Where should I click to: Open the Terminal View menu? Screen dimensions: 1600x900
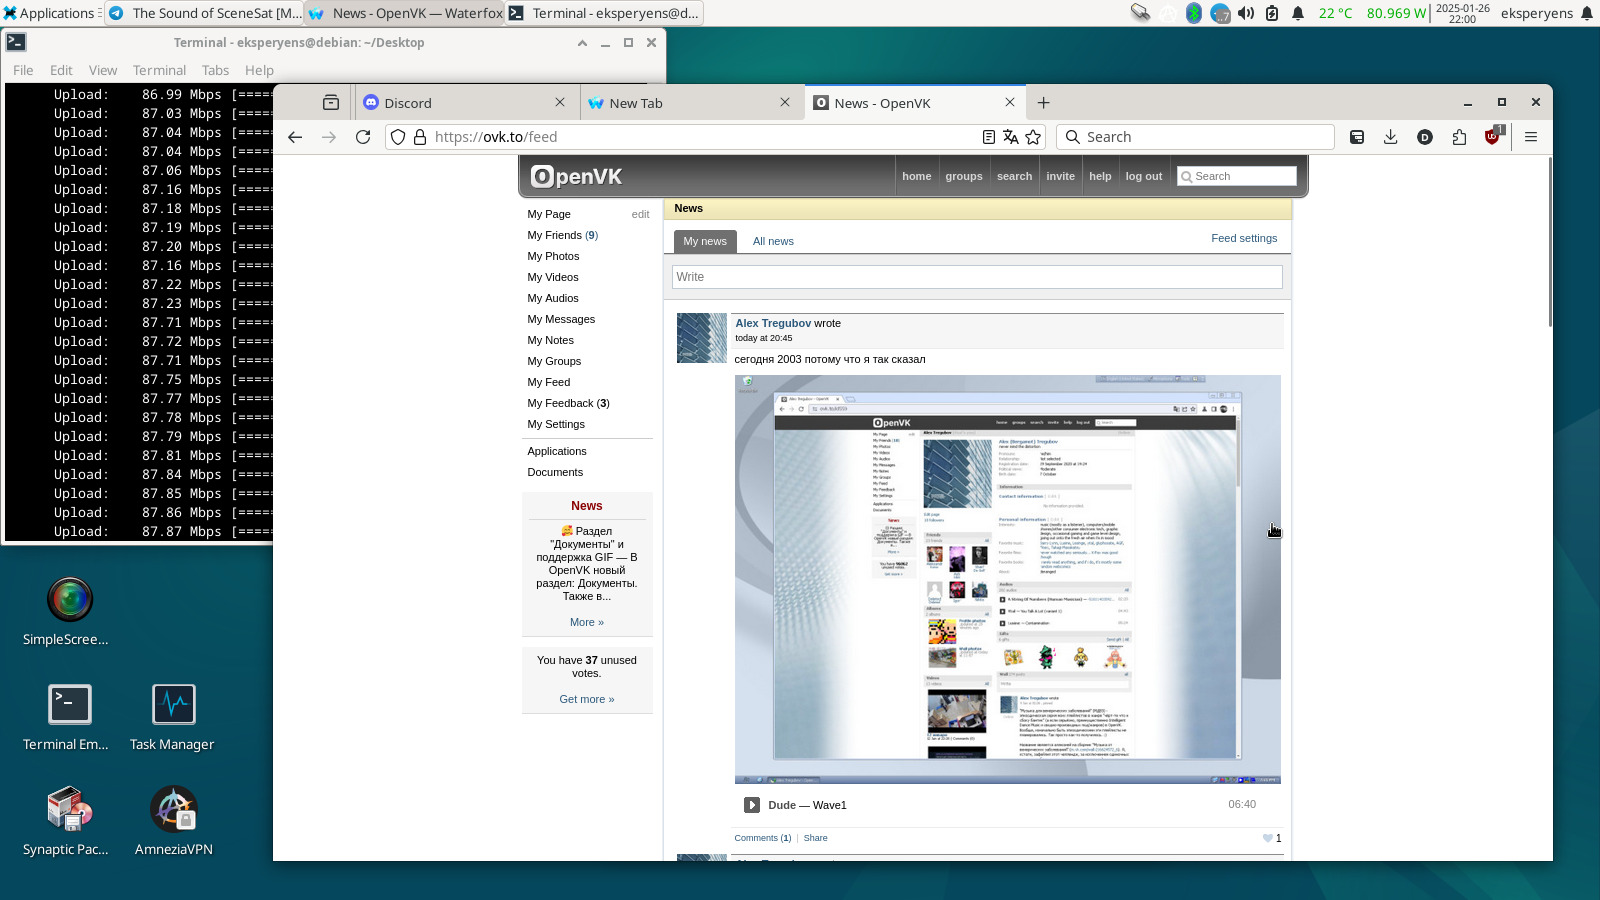pos(103,70)
